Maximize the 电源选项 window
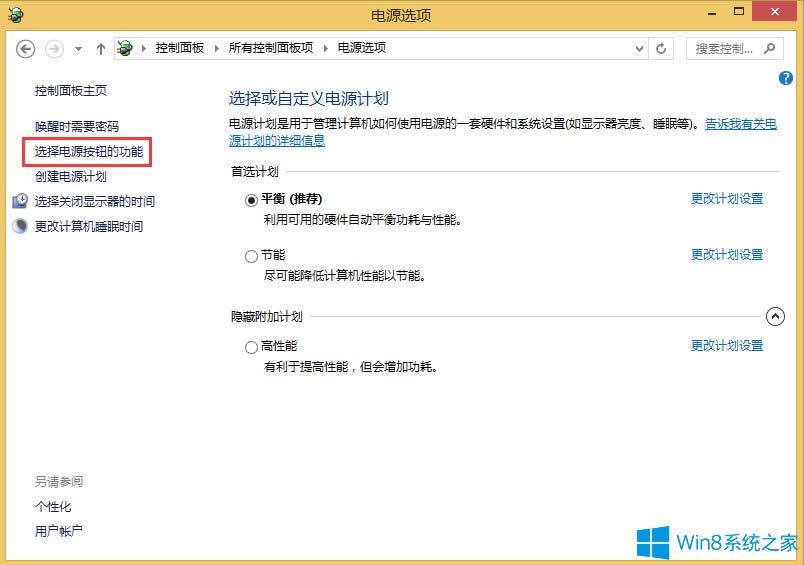804x565 pixels. tap(739, 12)
